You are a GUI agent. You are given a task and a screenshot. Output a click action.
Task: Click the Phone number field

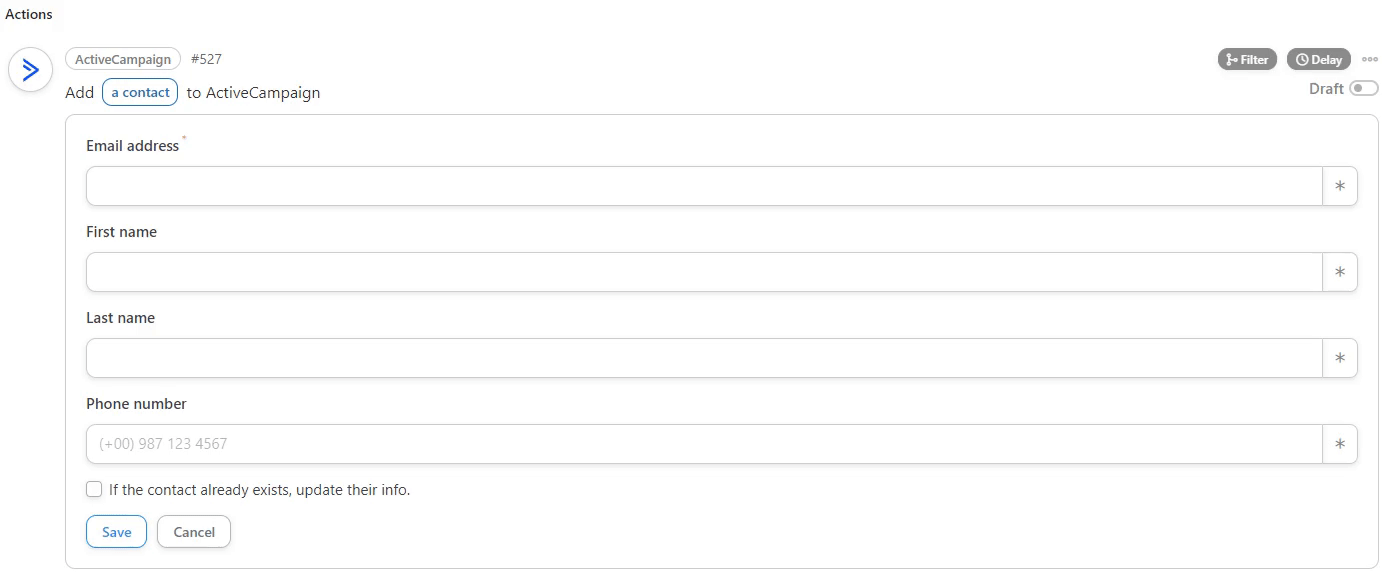(x=704, y=444)
